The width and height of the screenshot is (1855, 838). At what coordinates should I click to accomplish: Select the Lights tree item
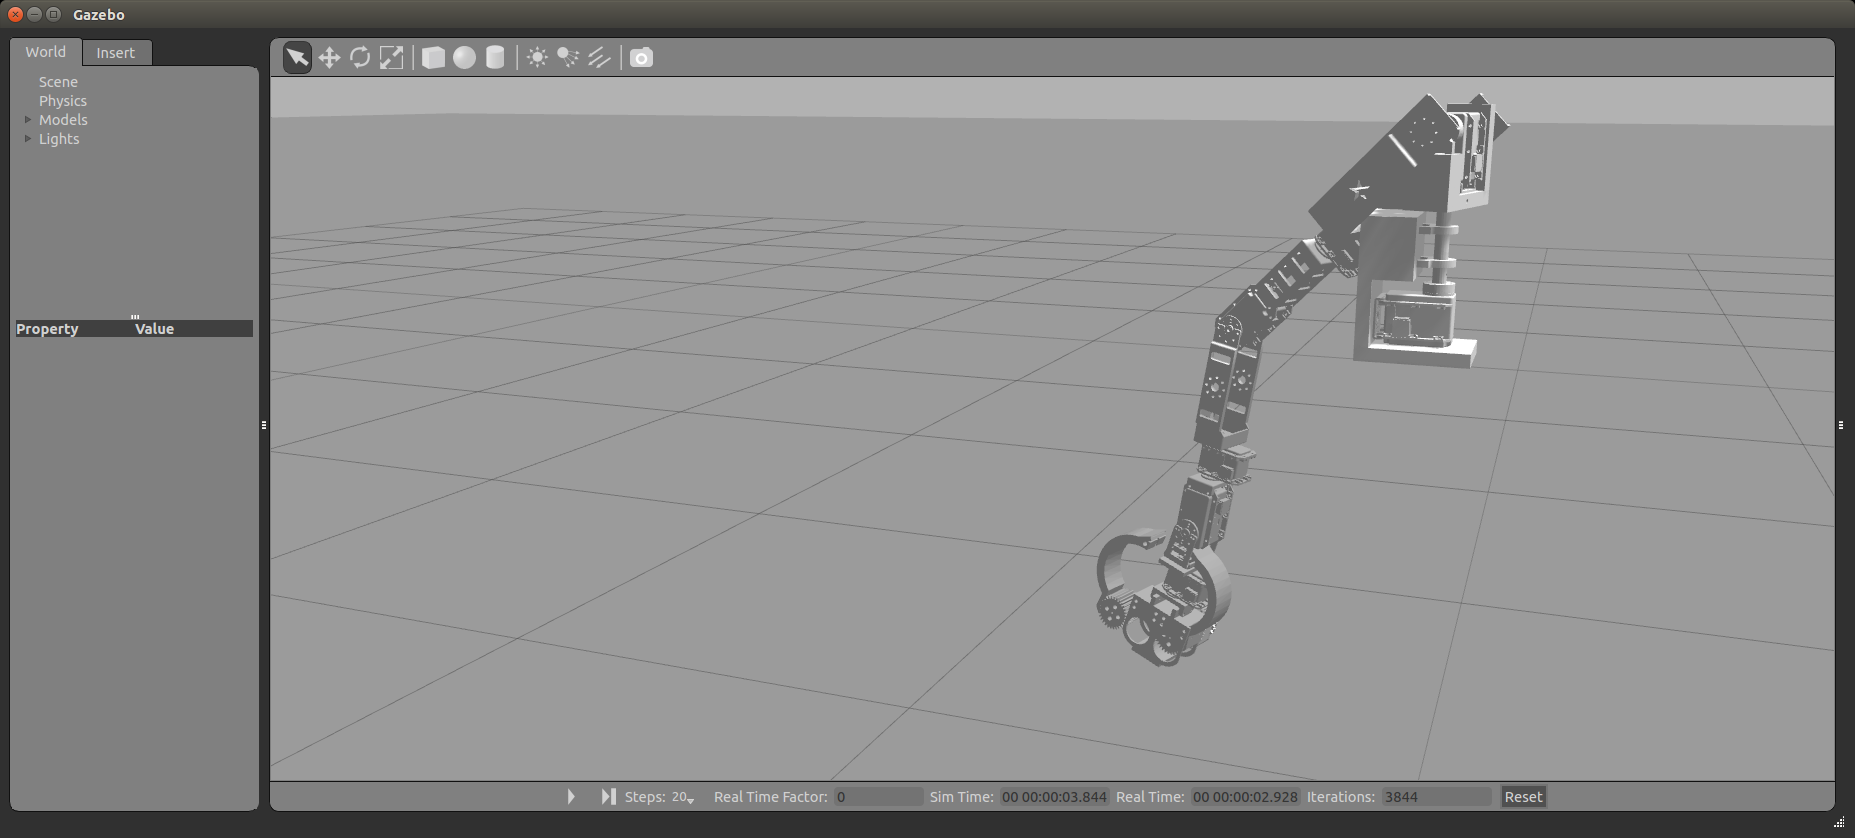click(x=59, y=139)
